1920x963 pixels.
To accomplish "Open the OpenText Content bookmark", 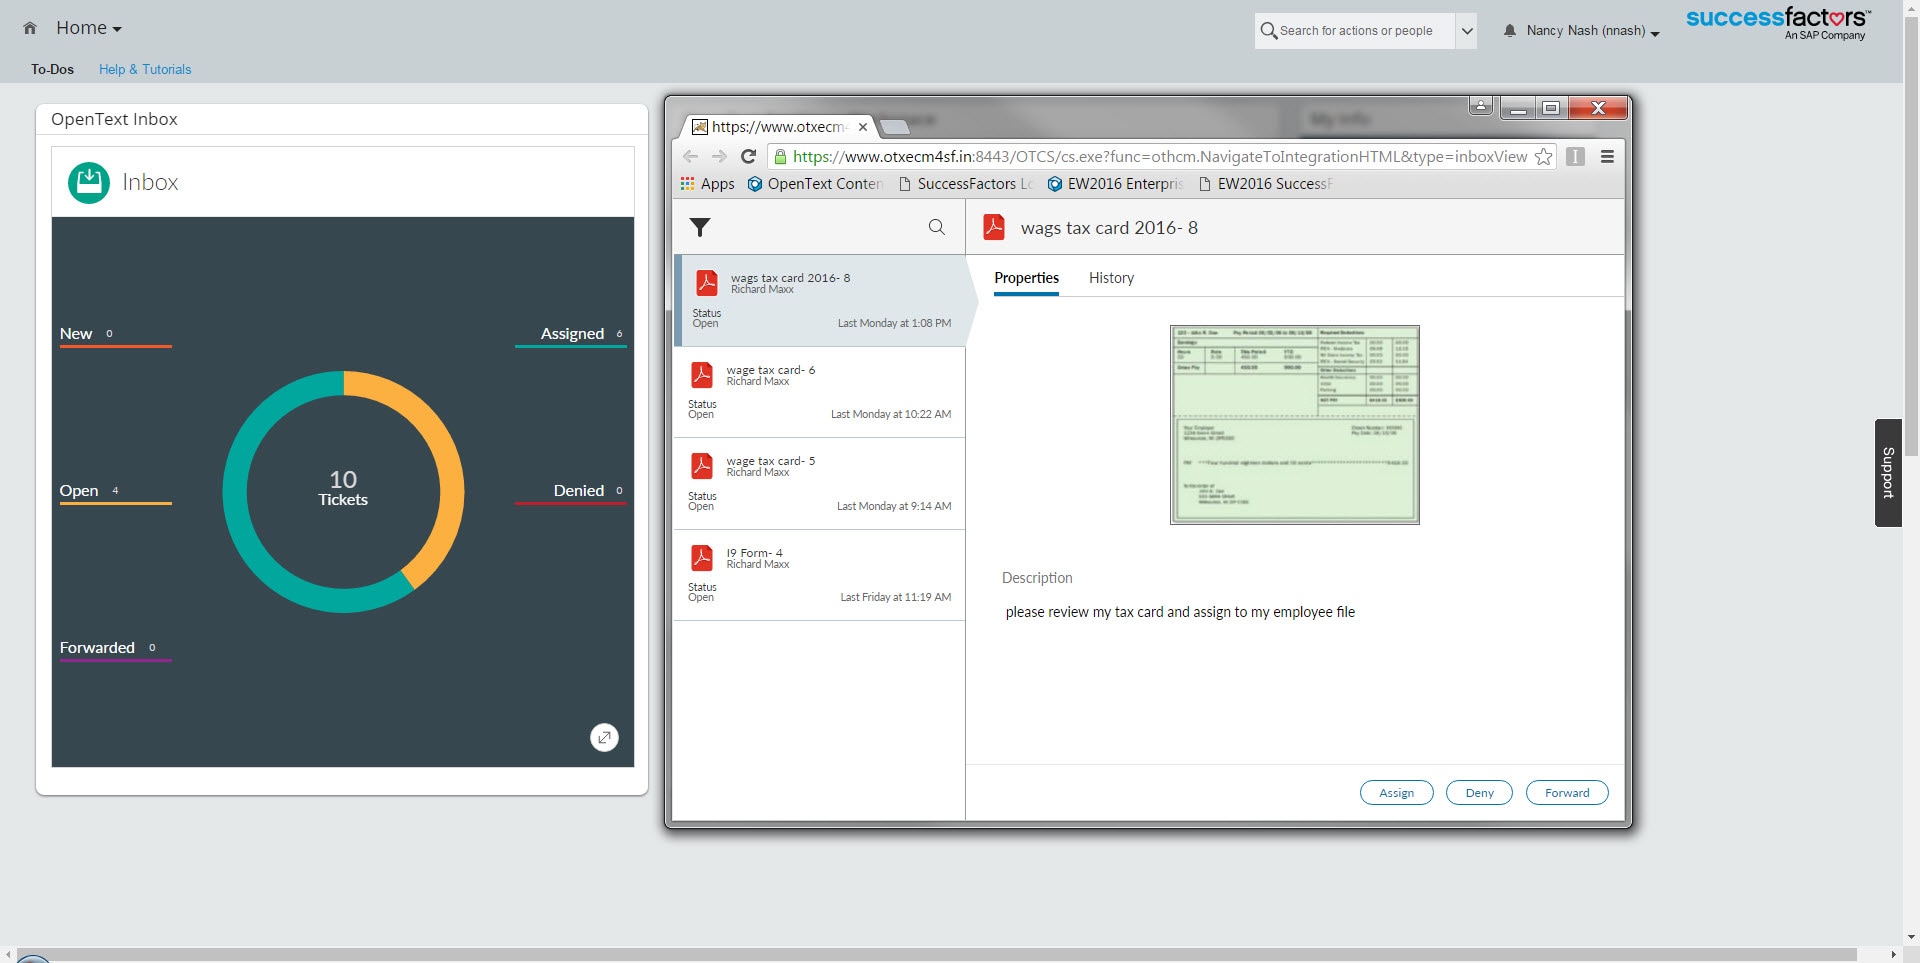I will (x=815, y=184).
